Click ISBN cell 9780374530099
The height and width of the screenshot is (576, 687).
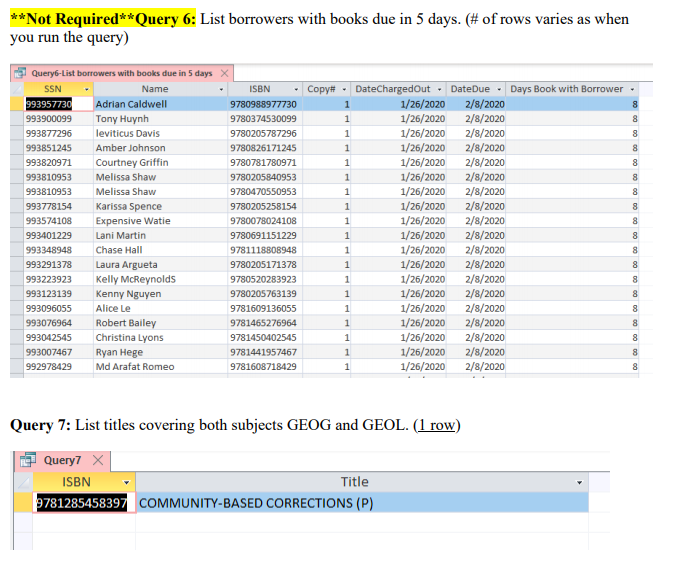point(263,119)
